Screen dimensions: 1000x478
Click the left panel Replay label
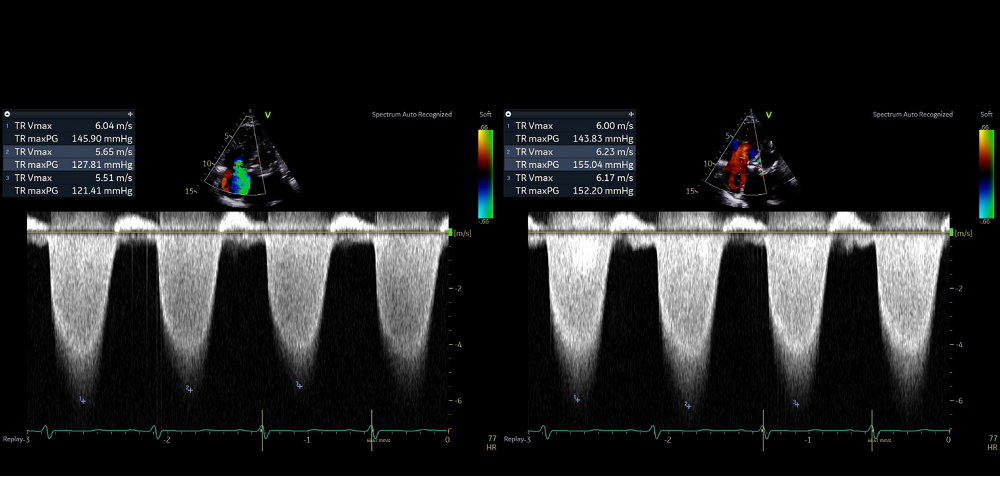(13, 439)
